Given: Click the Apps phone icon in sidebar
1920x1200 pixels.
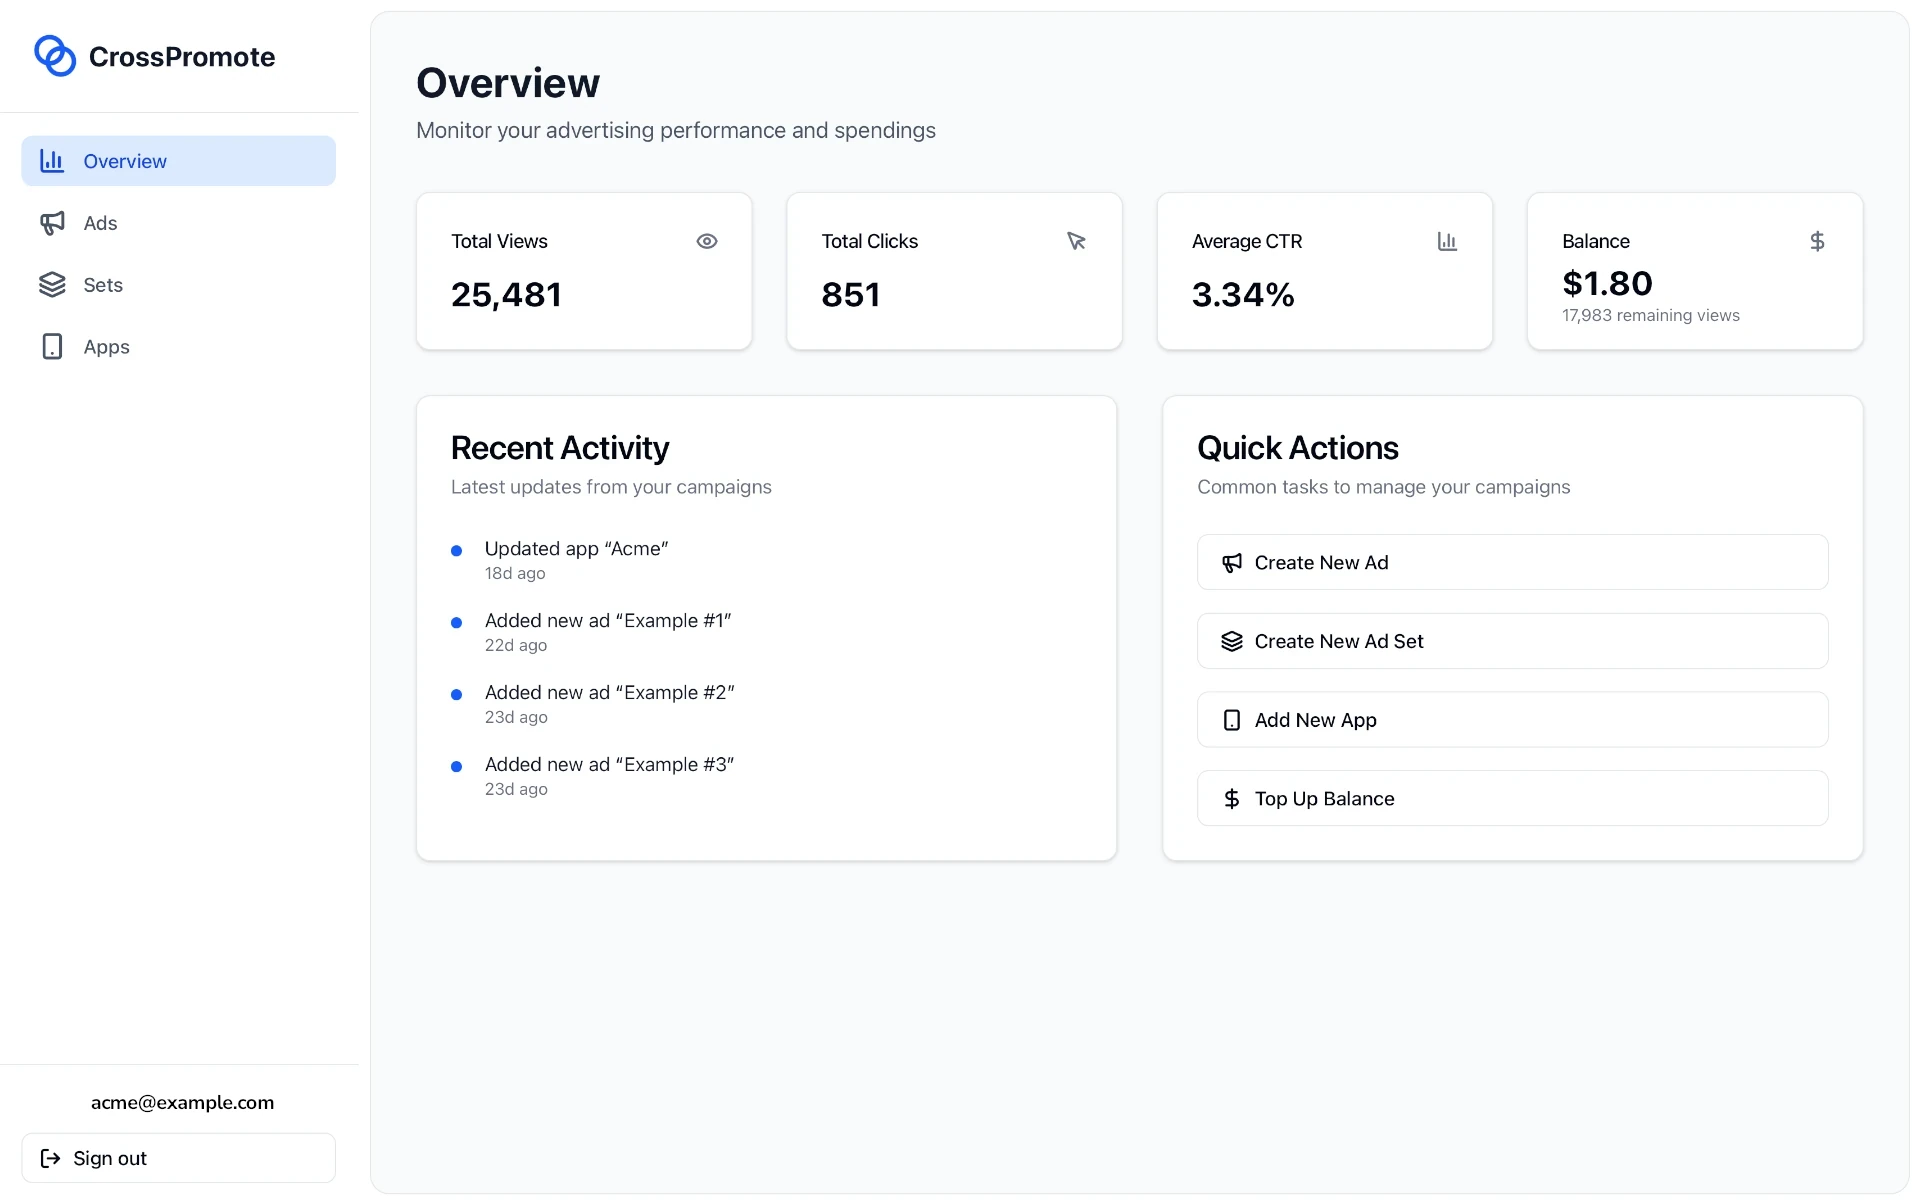Looking at the screenshot, I should click(x=52, y=346).
